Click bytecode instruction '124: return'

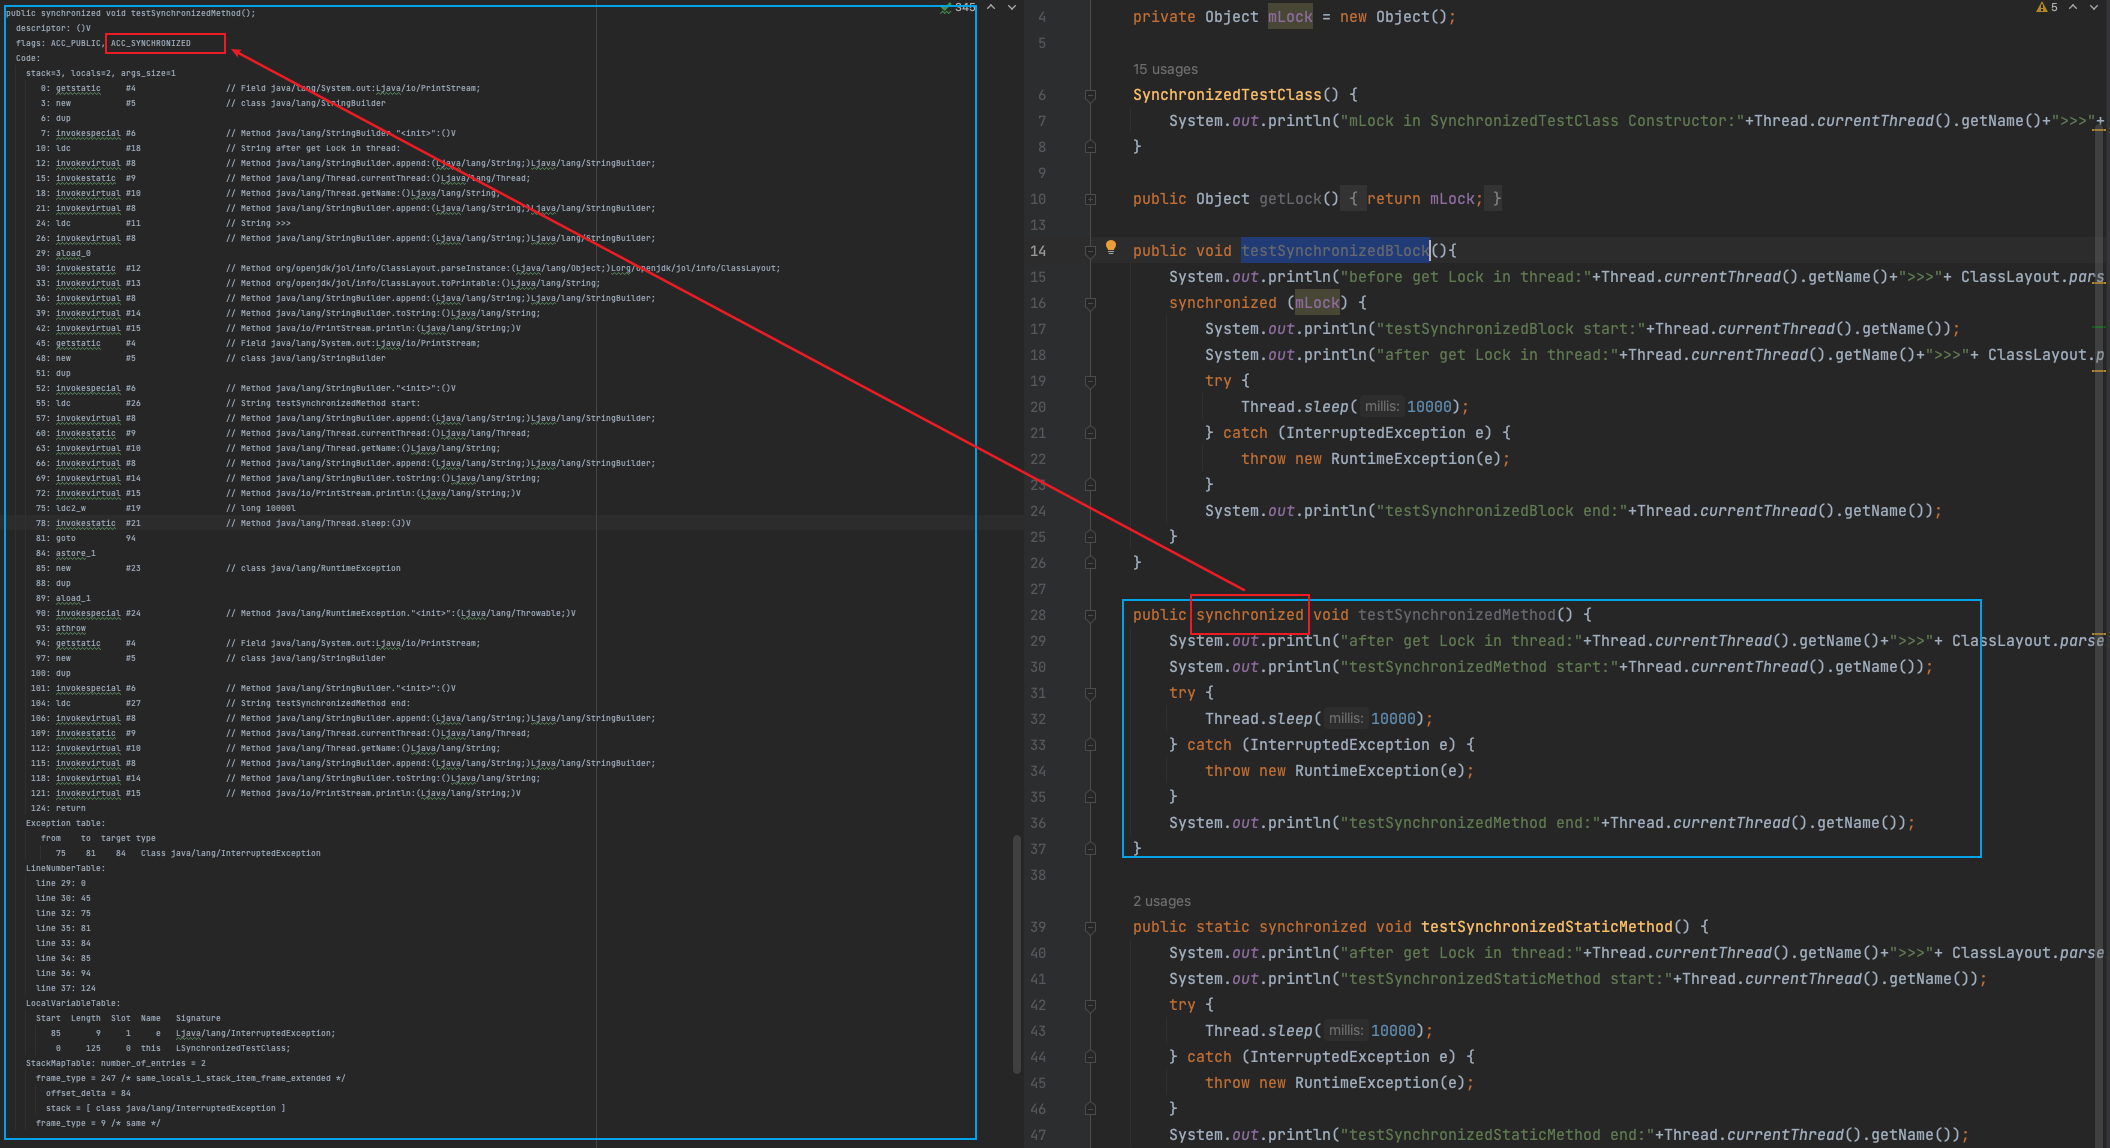pos(58,808)
